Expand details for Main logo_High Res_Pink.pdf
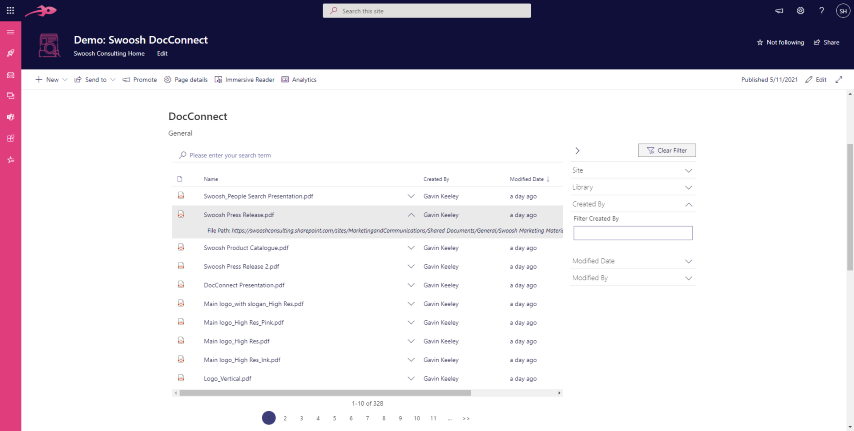Screen dimensions: 854x431 (411, 323)
